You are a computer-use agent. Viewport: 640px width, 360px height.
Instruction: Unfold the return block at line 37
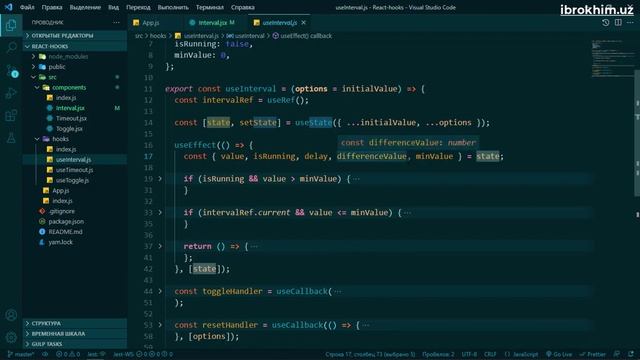coord(160,246)
